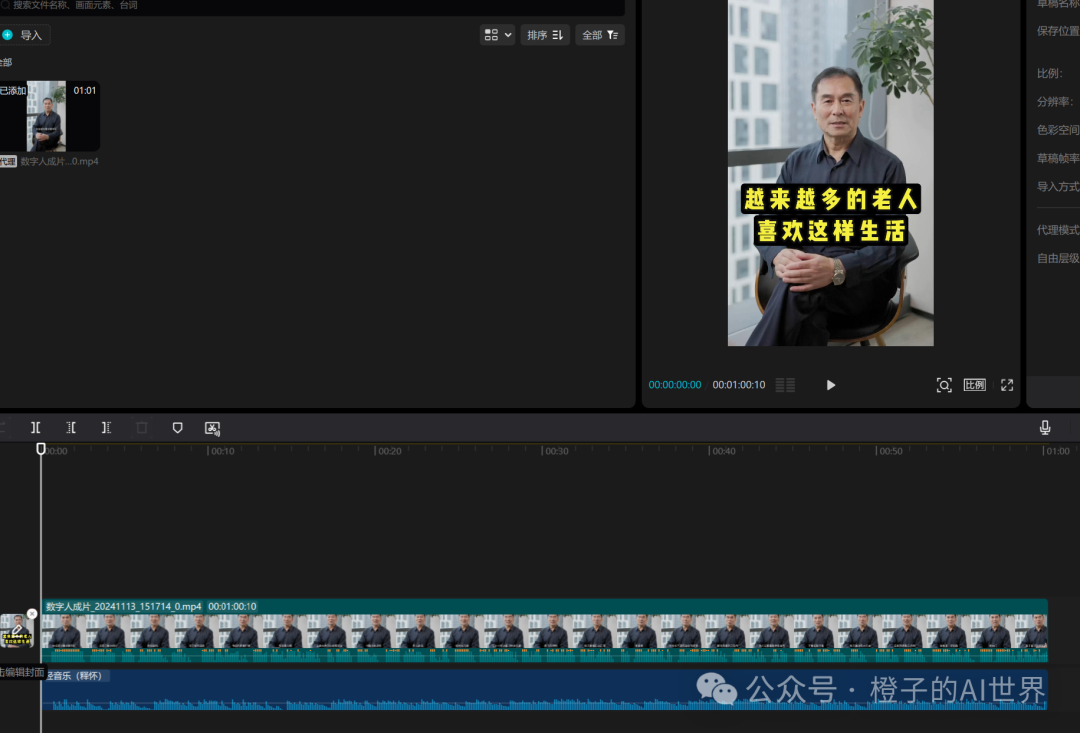
Task: Open the 全部 filter dropdown
Action: (x=600, y=35)
